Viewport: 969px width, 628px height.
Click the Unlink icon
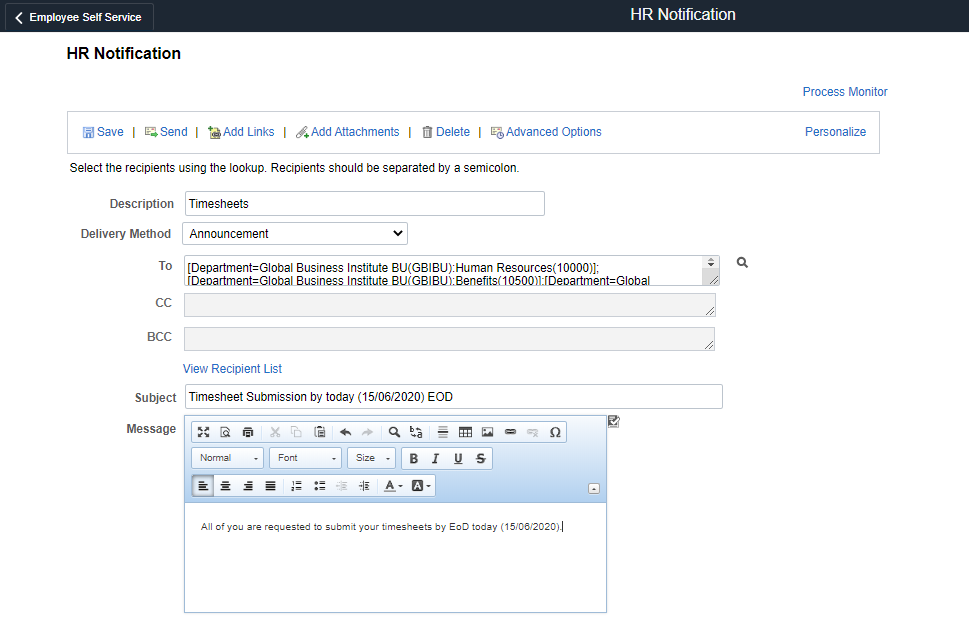pyautogui.click(x=533, y=432)
